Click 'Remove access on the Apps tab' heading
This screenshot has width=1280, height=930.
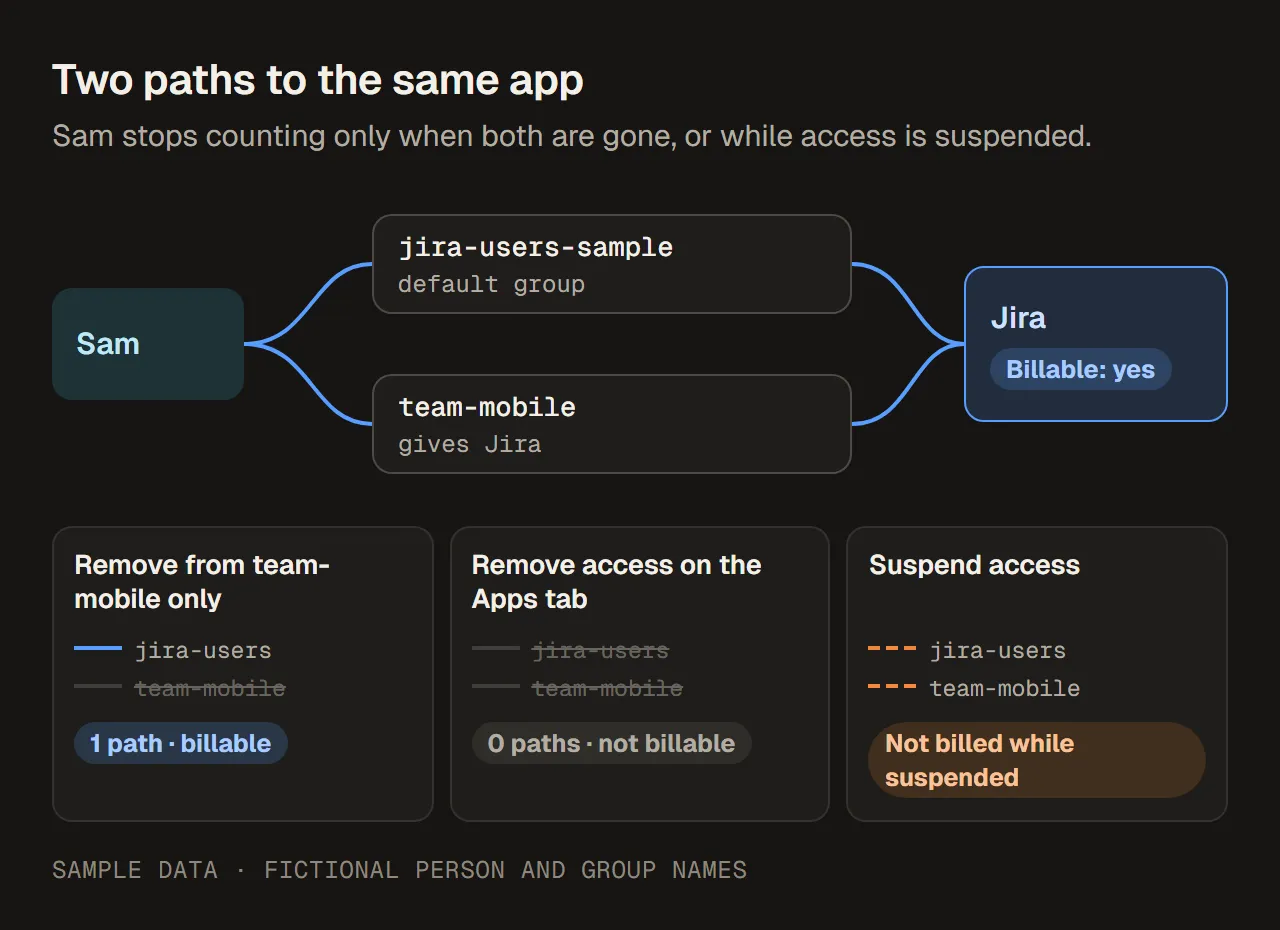(616, 582)
